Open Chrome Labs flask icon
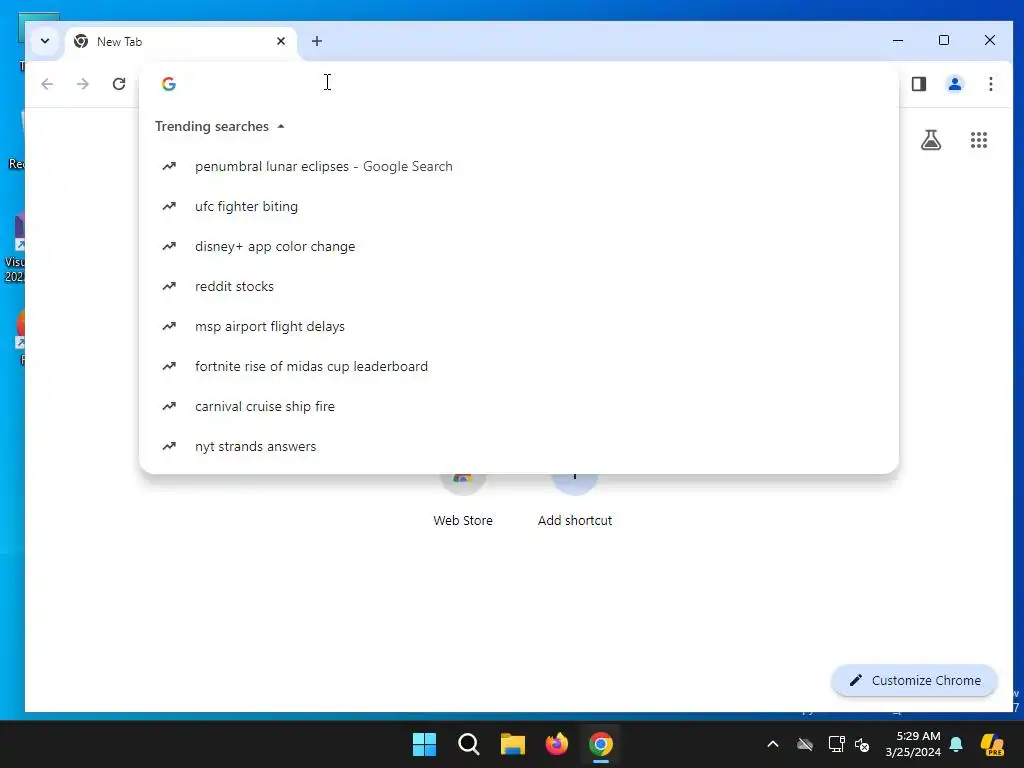 (x=931, y=140)
